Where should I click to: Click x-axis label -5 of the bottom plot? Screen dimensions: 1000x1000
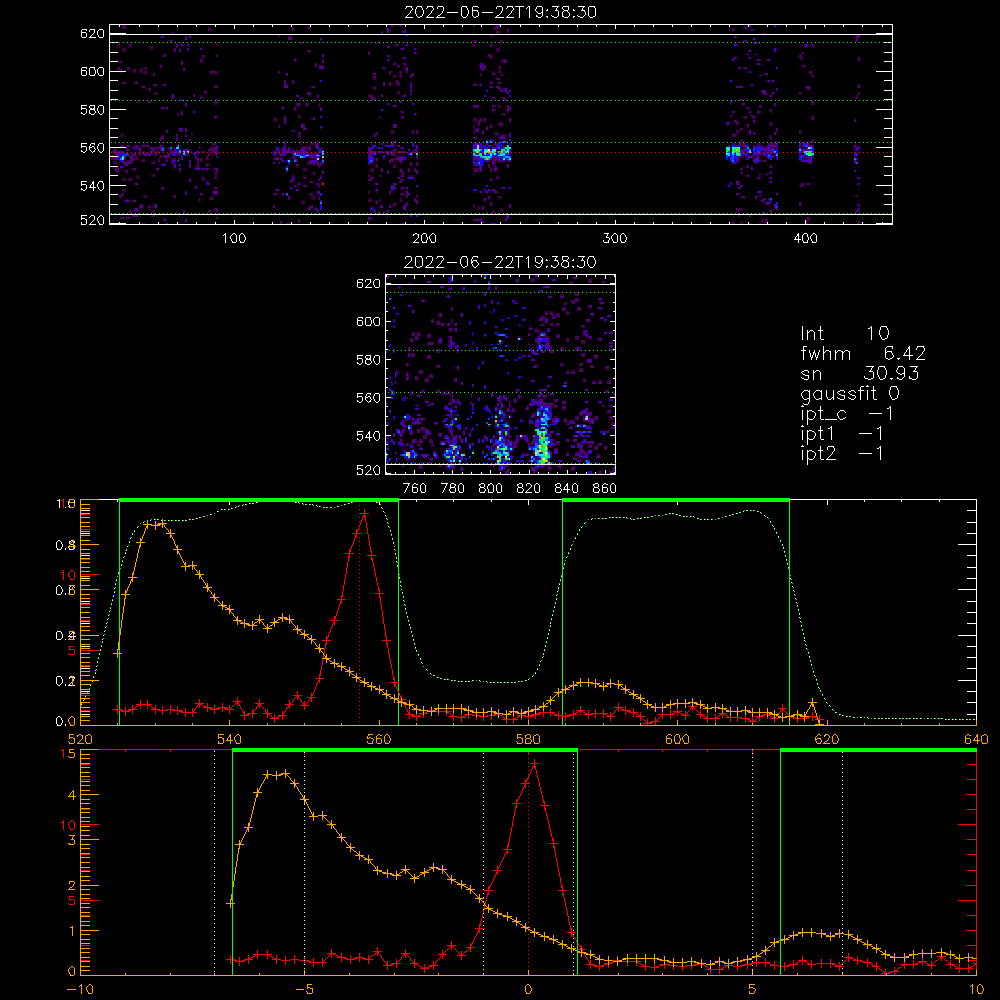[x=305, y=990]
